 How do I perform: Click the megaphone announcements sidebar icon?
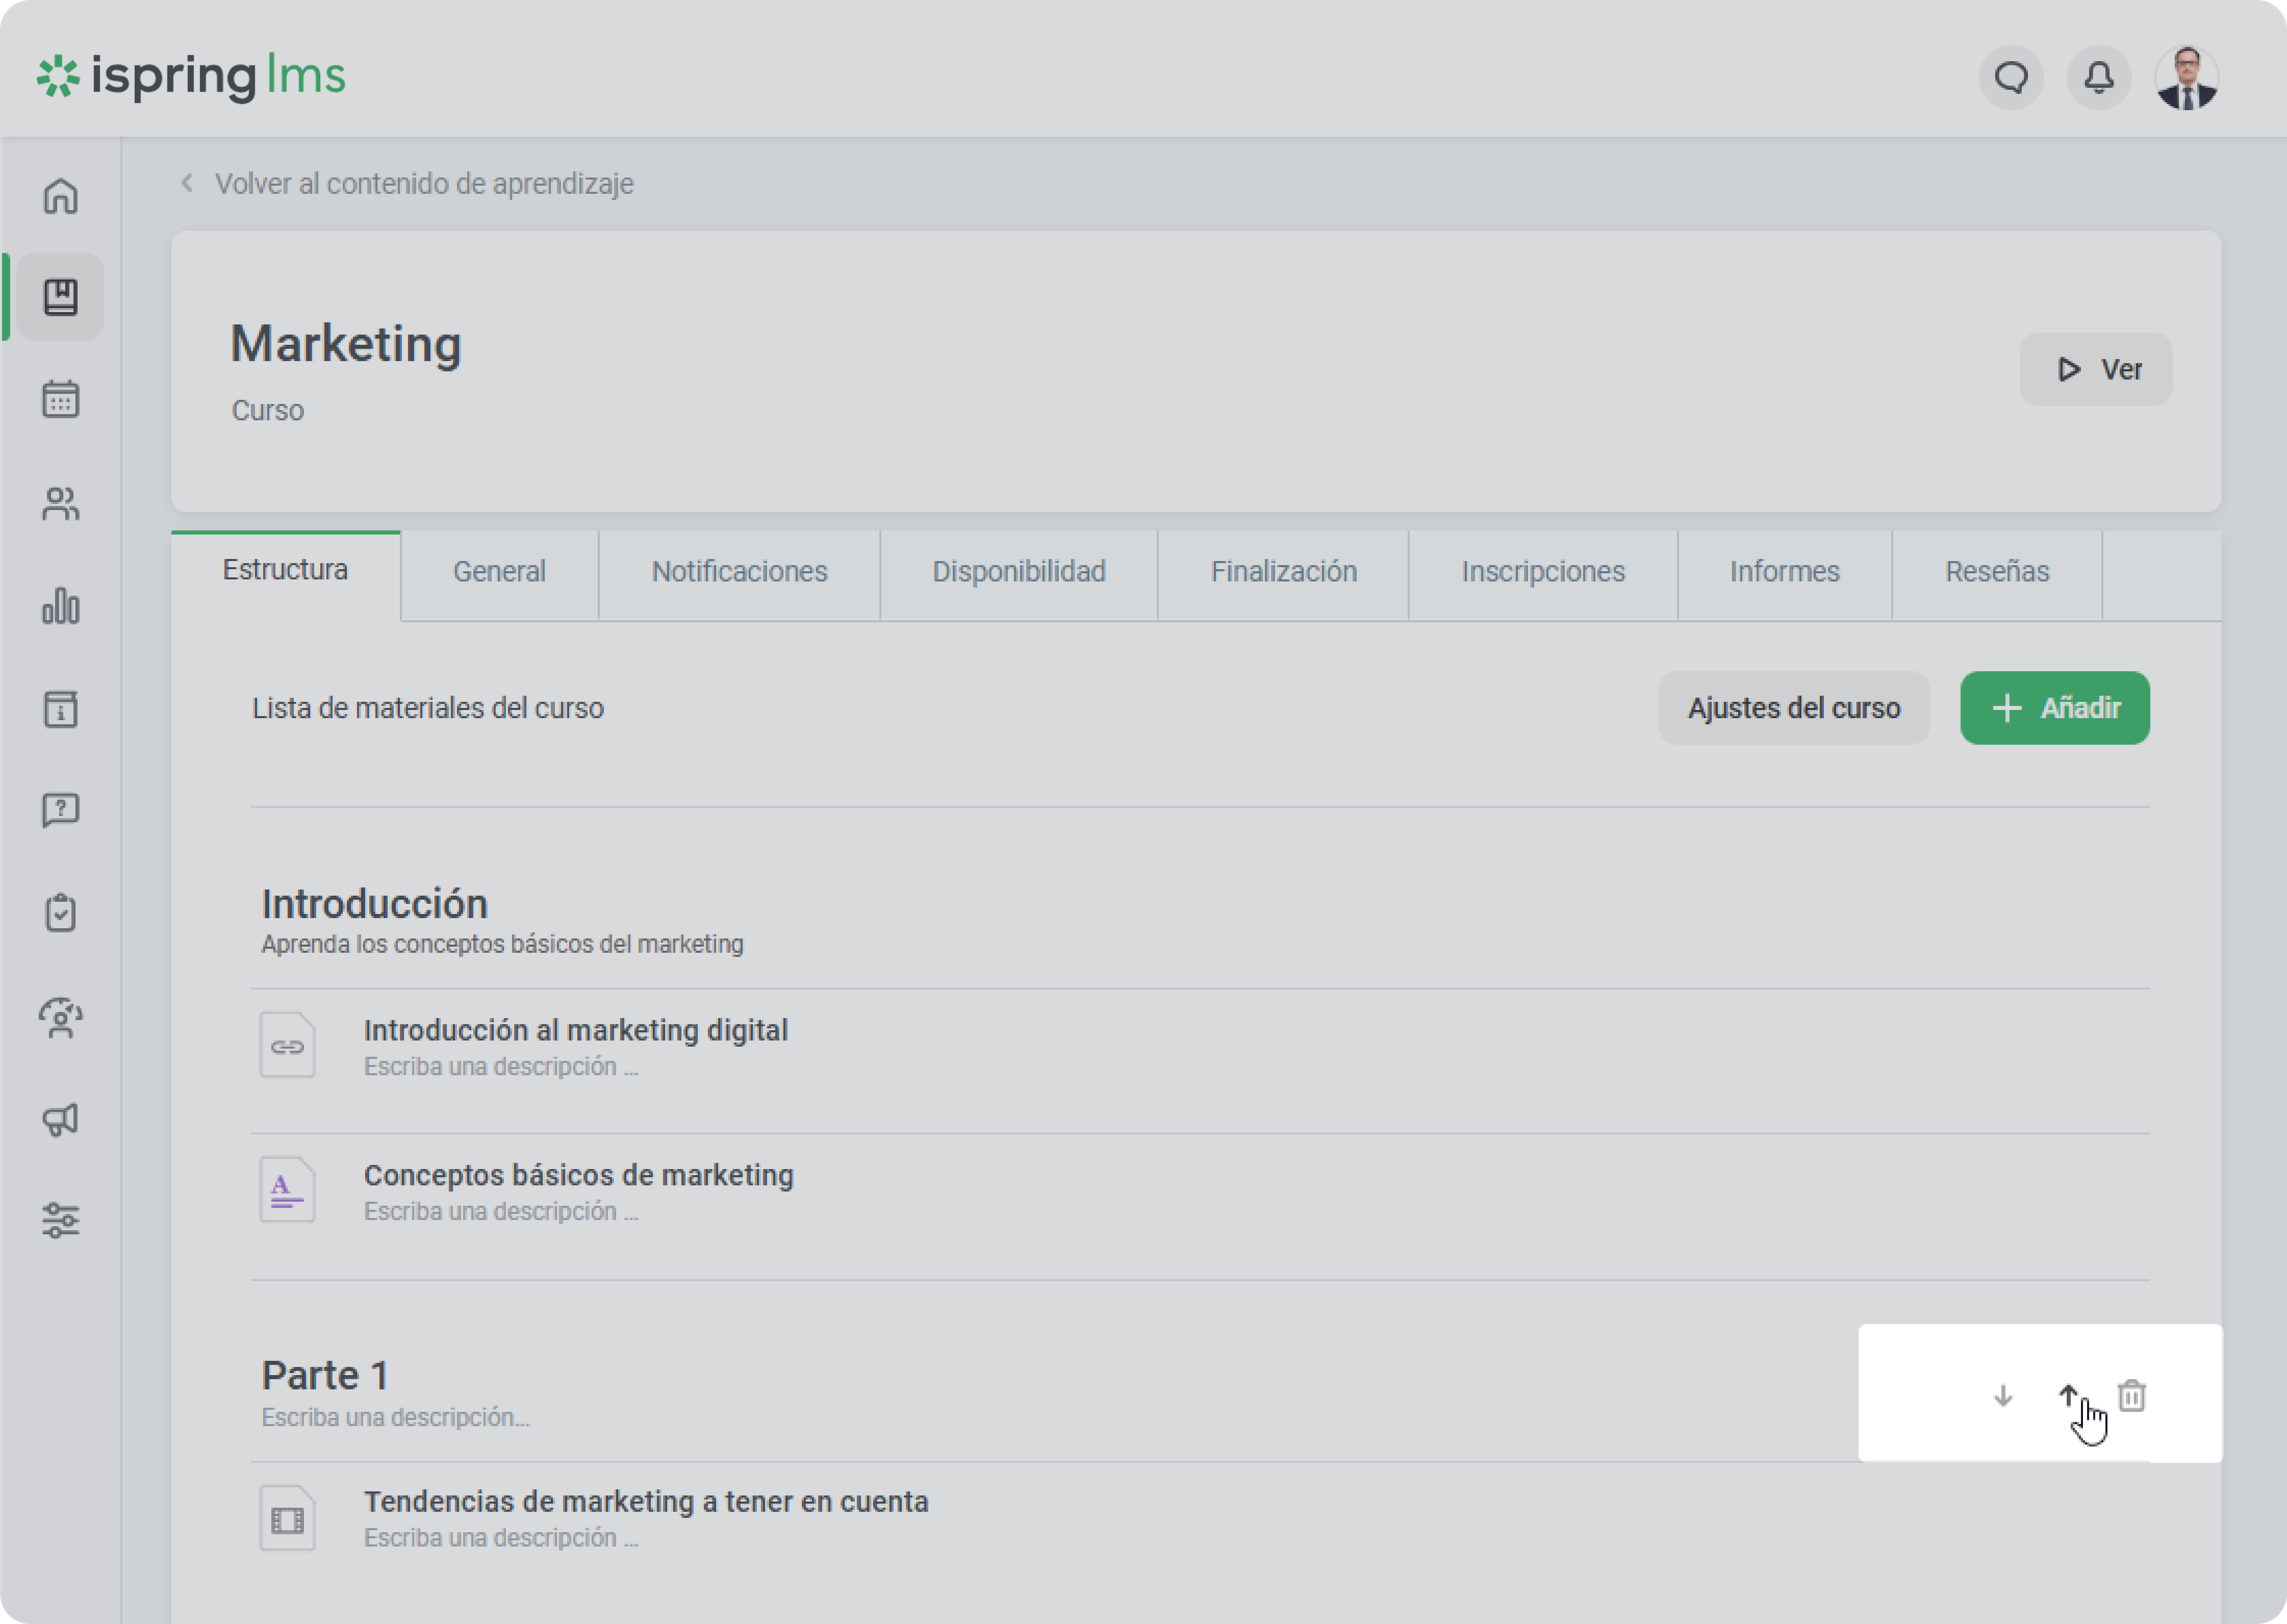[60, 1119]
